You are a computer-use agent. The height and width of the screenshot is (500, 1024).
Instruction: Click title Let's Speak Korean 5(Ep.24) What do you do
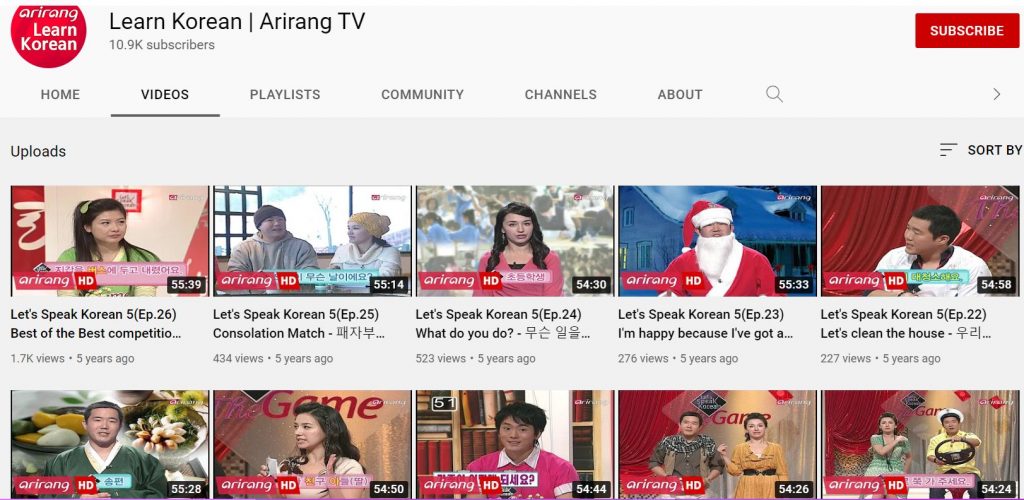(x=503, y=324)
